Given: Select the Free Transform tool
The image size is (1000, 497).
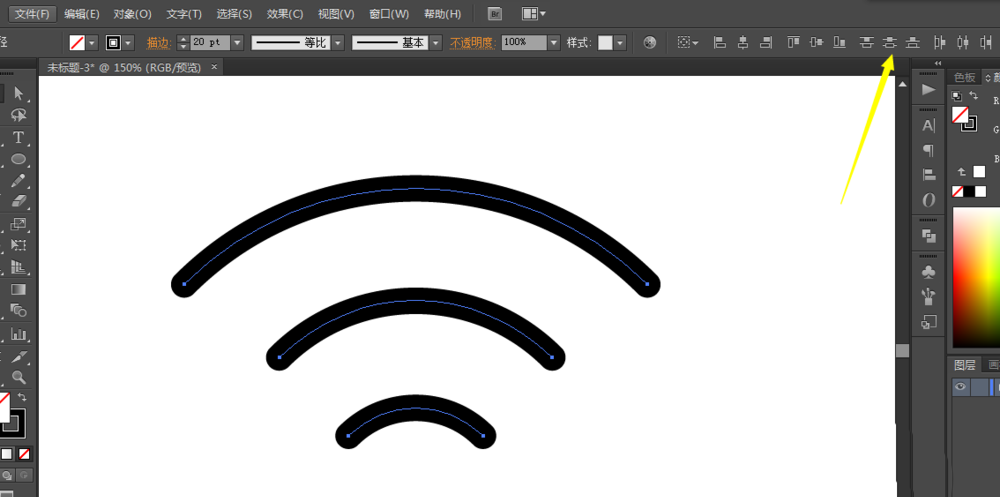Looking at the screenshot, I should pos(18,246).
